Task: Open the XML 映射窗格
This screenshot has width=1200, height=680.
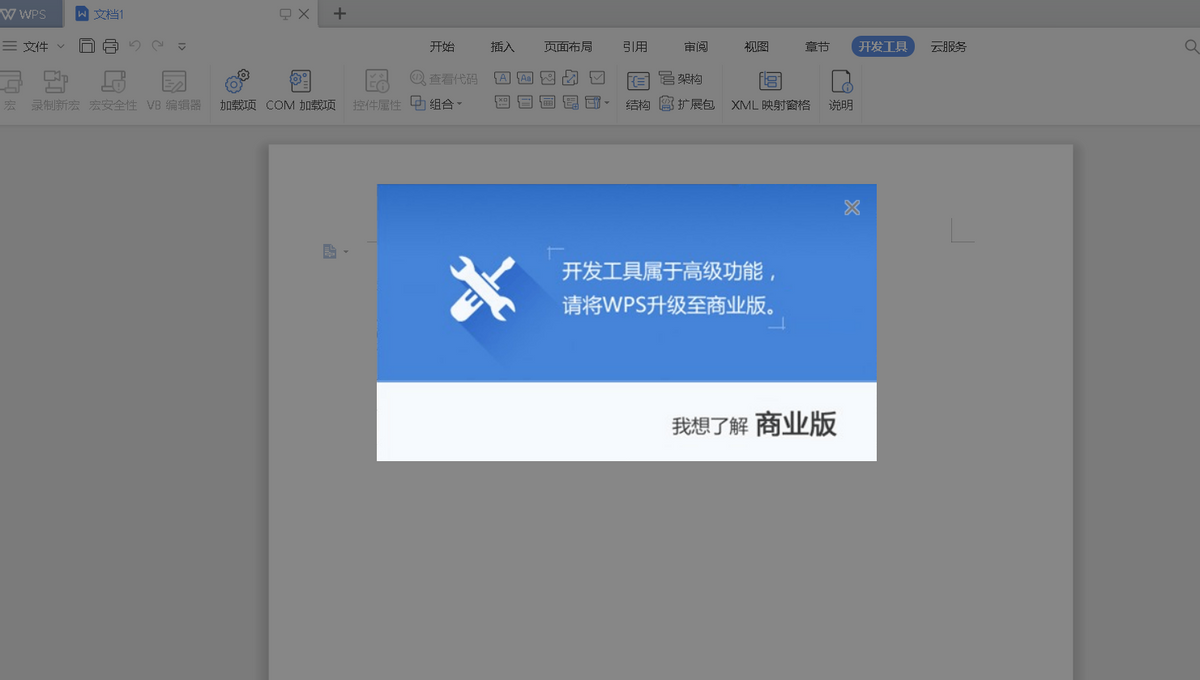Action: 770,90
